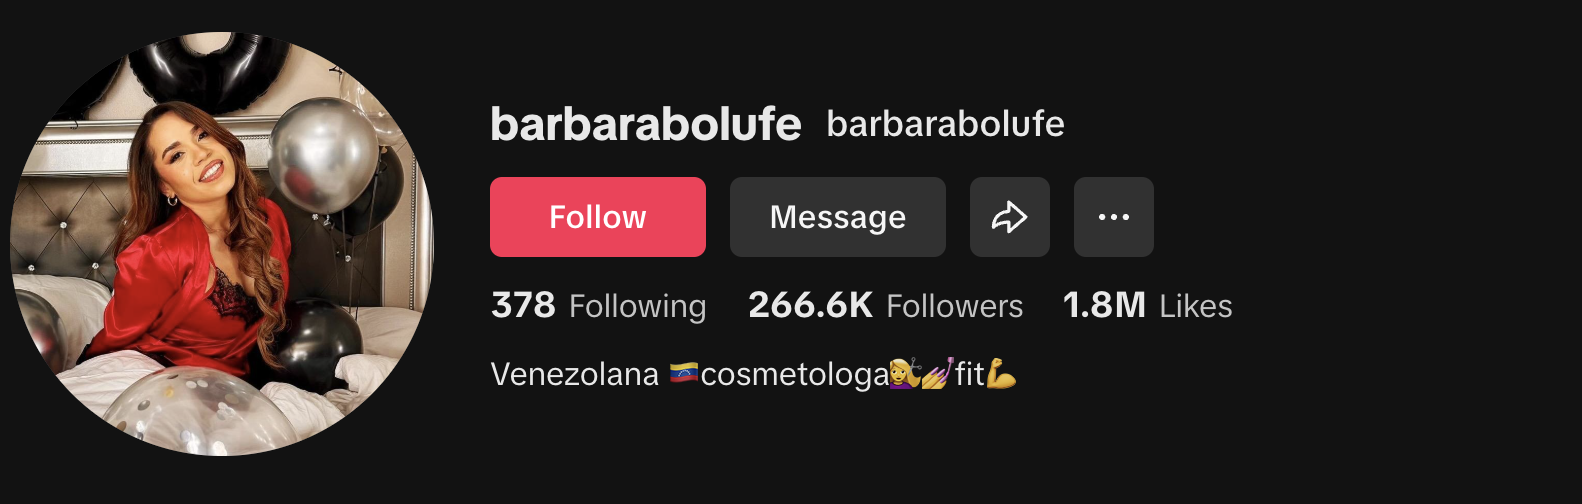Image resolution: width=1582 pixels, height=504 pixels.
Task: Click the word Venezolana in bio
Action: (x=575, y=374)
